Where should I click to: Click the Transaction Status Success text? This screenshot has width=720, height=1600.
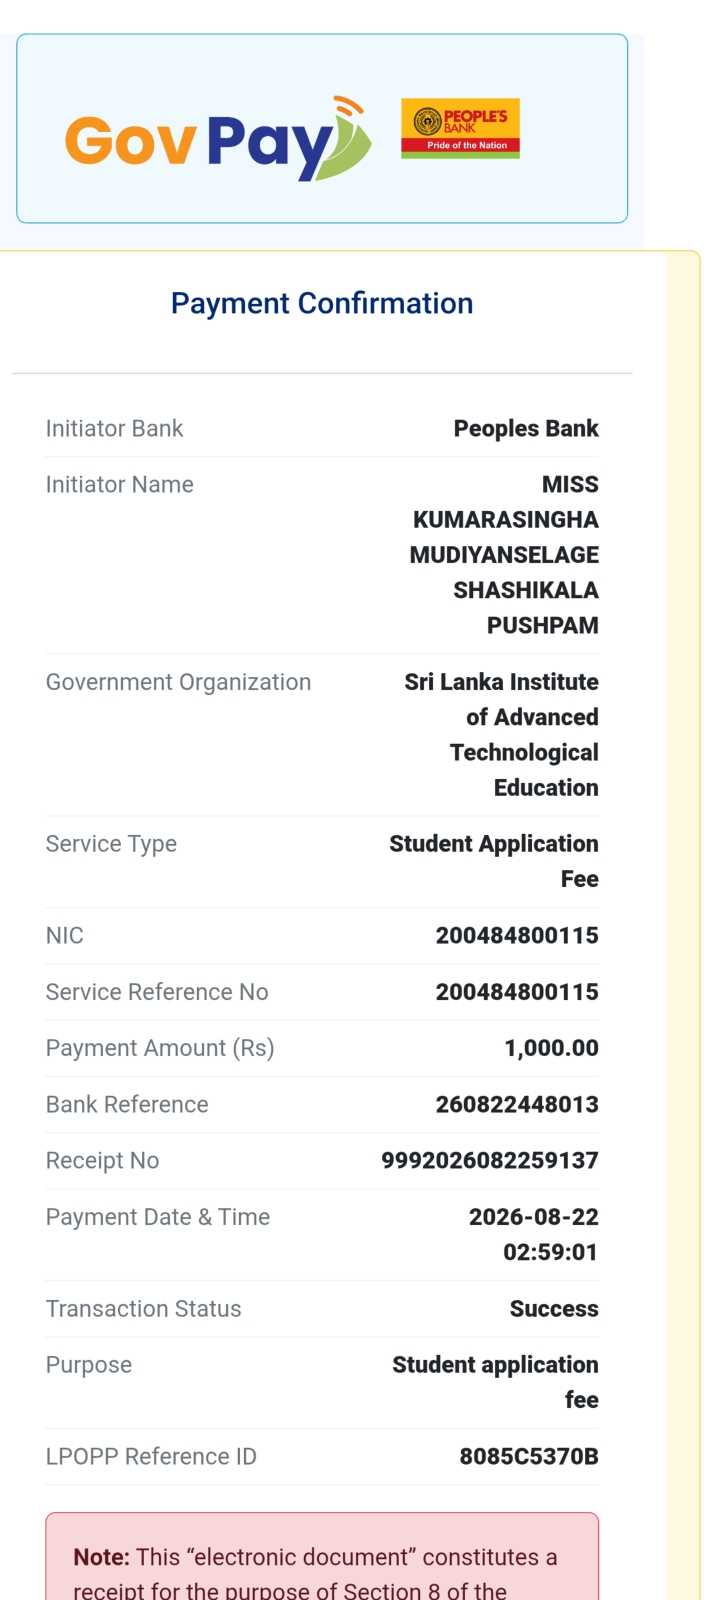coord(554,1309)
